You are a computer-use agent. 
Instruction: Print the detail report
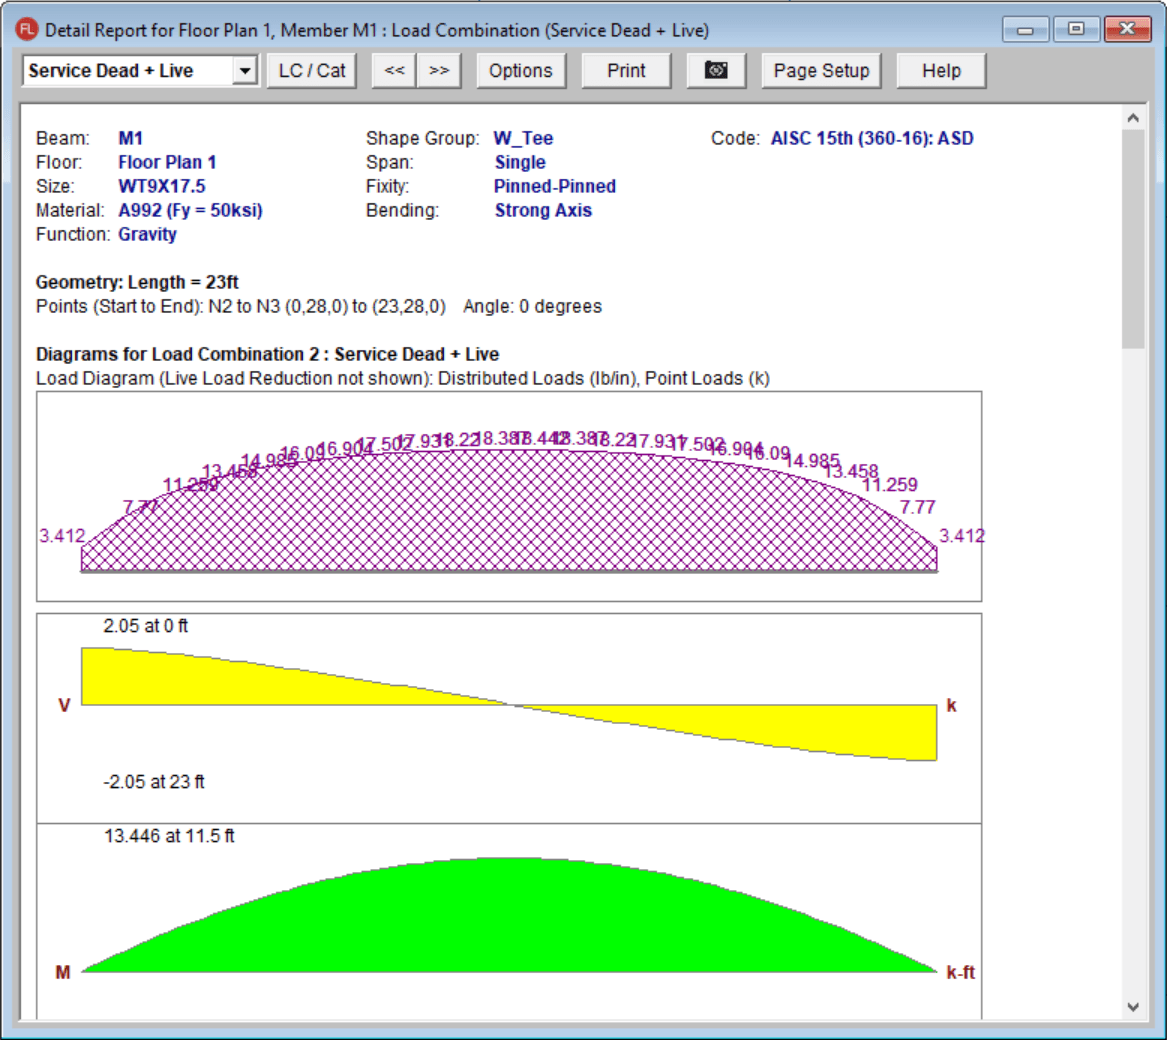(626, 71)
